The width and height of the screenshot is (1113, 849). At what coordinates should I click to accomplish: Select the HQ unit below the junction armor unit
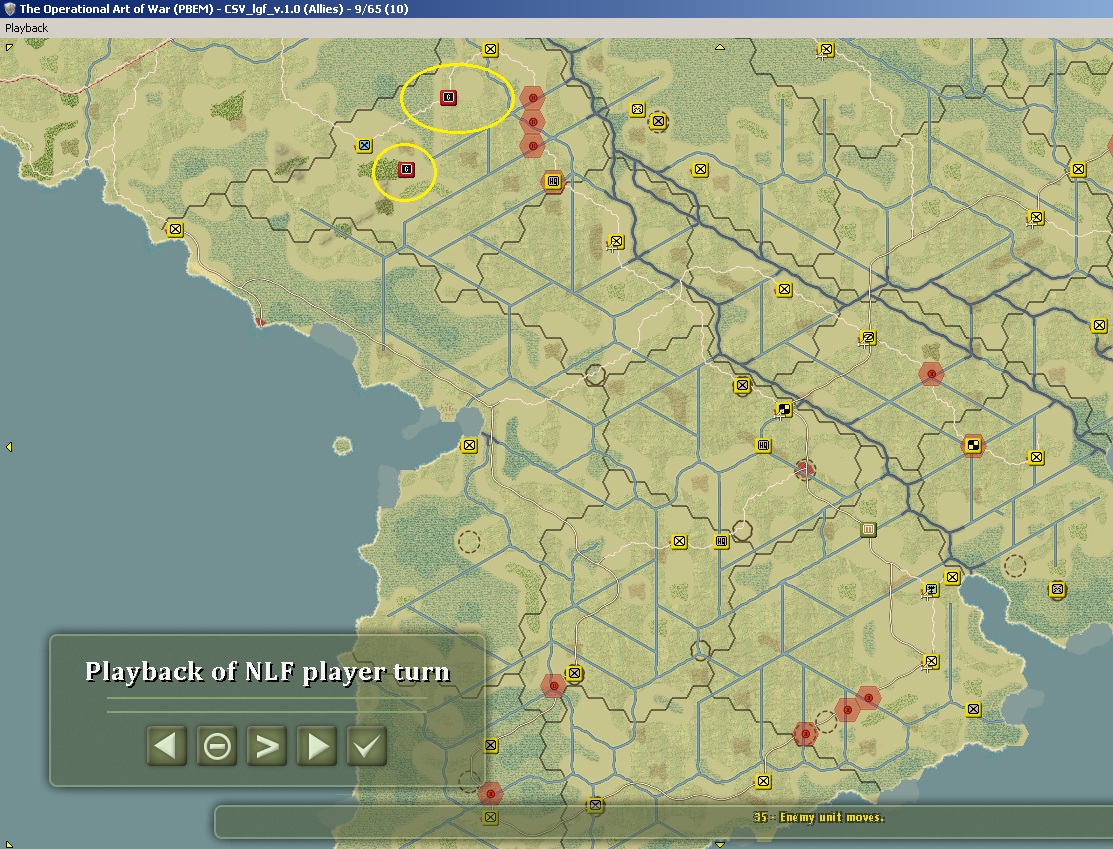(763, 446)
